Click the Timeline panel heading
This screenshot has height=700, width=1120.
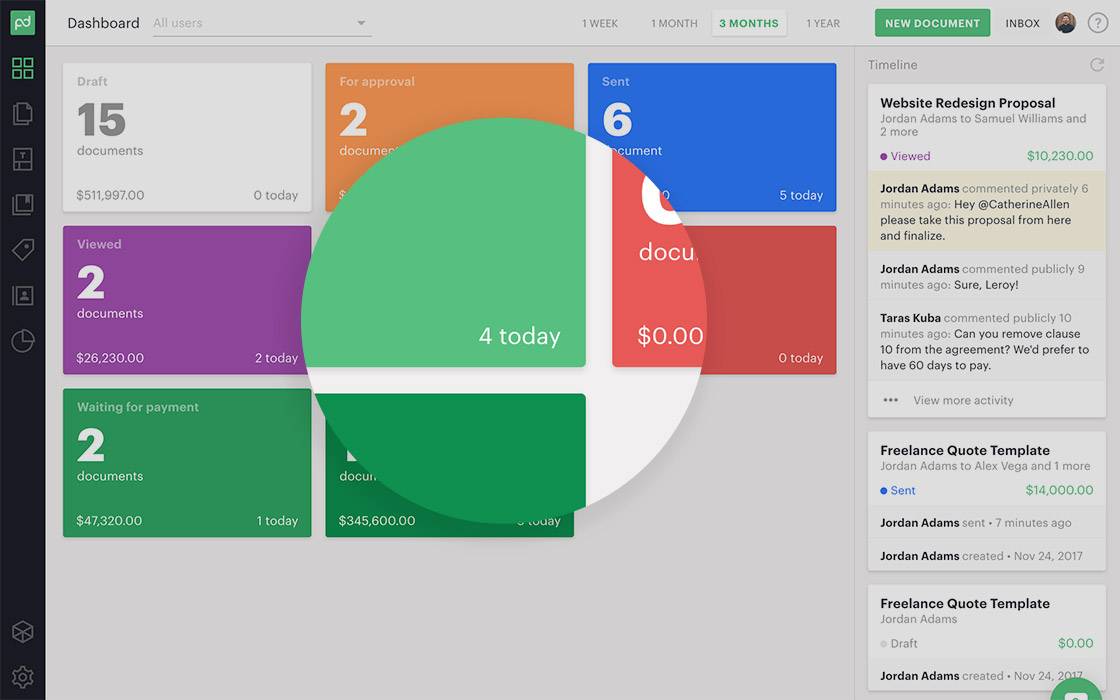(892, 65)
